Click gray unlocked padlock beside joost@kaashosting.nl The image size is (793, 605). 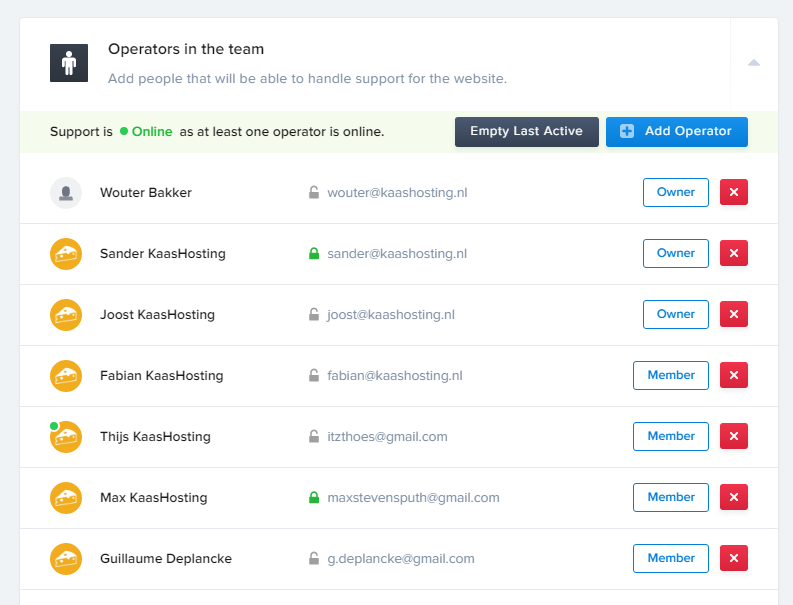314,315
